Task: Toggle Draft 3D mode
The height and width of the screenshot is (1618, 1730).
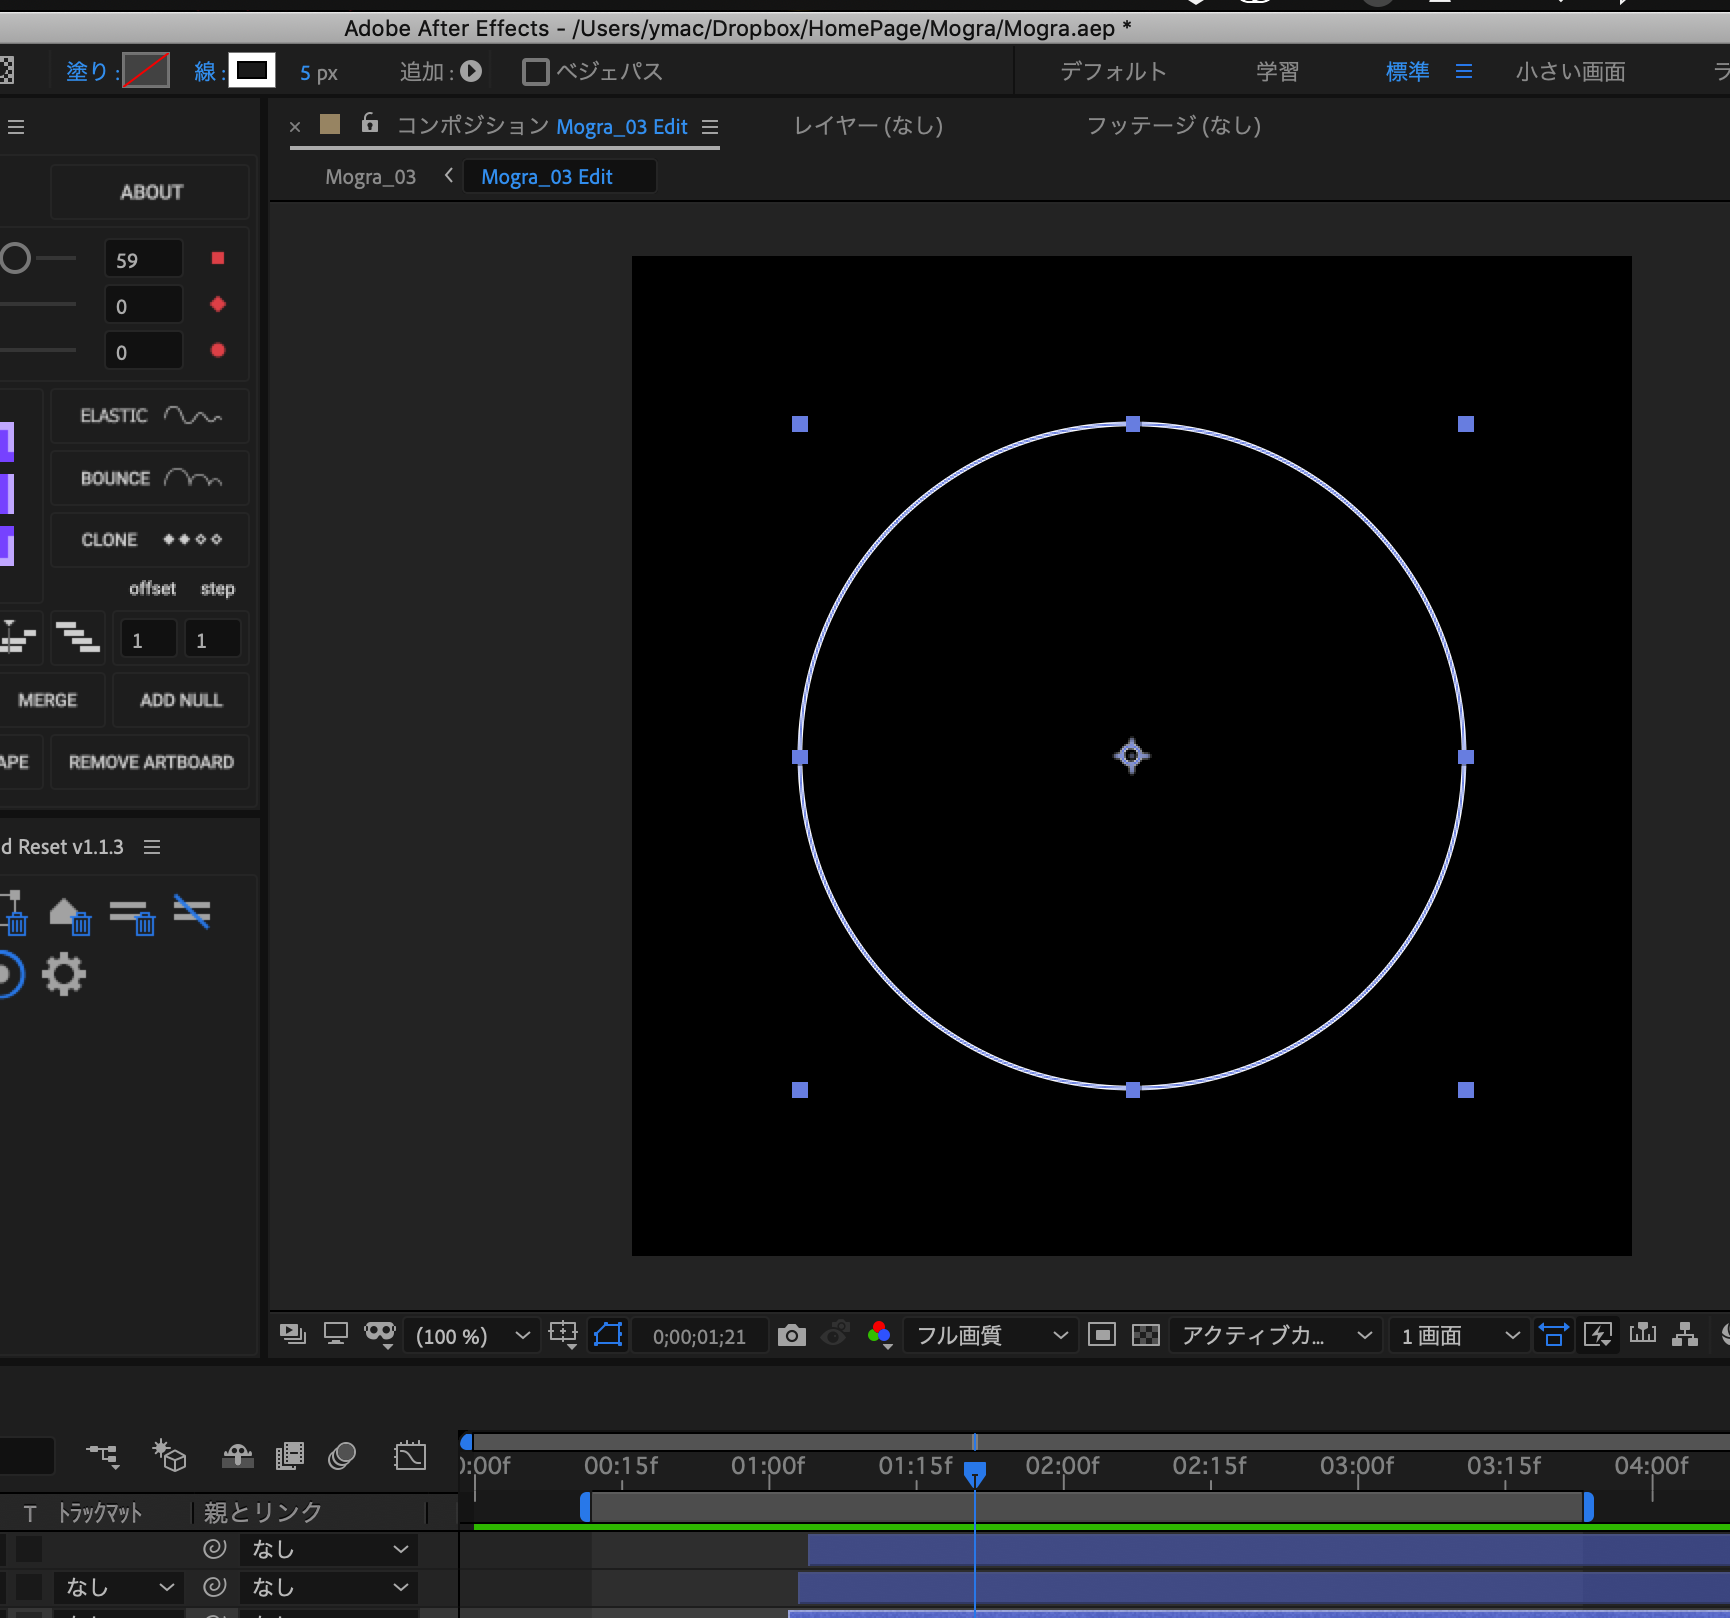Action: [170, 1456]
